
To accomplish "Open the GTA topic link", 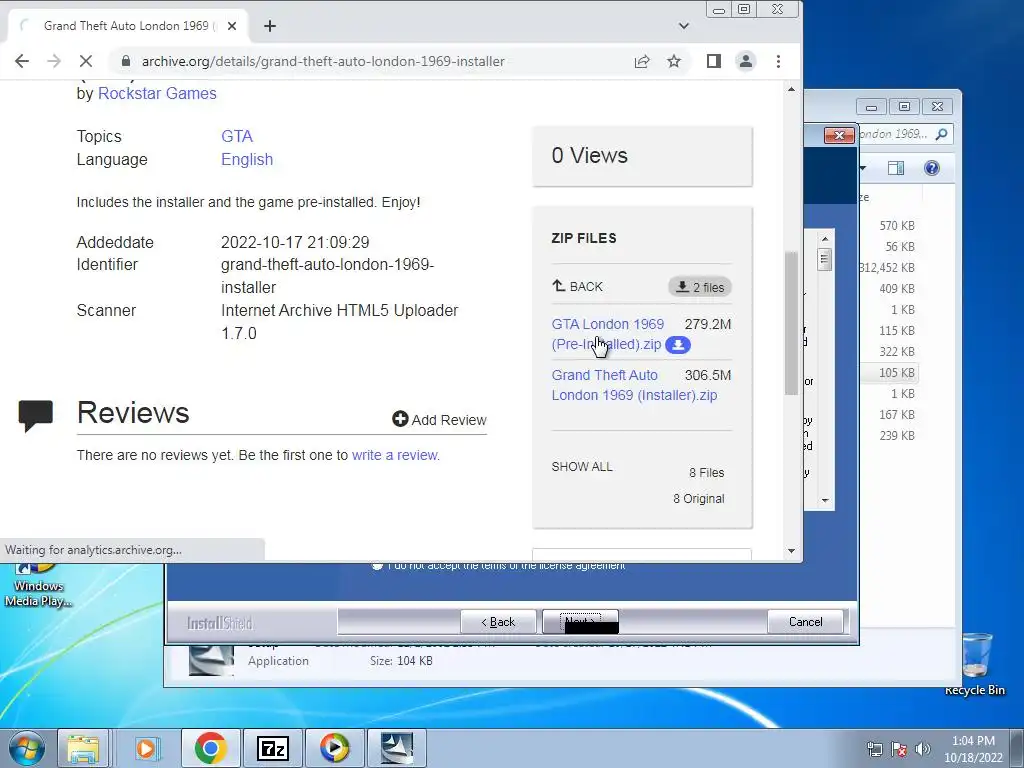I will (x=236, y=136).
